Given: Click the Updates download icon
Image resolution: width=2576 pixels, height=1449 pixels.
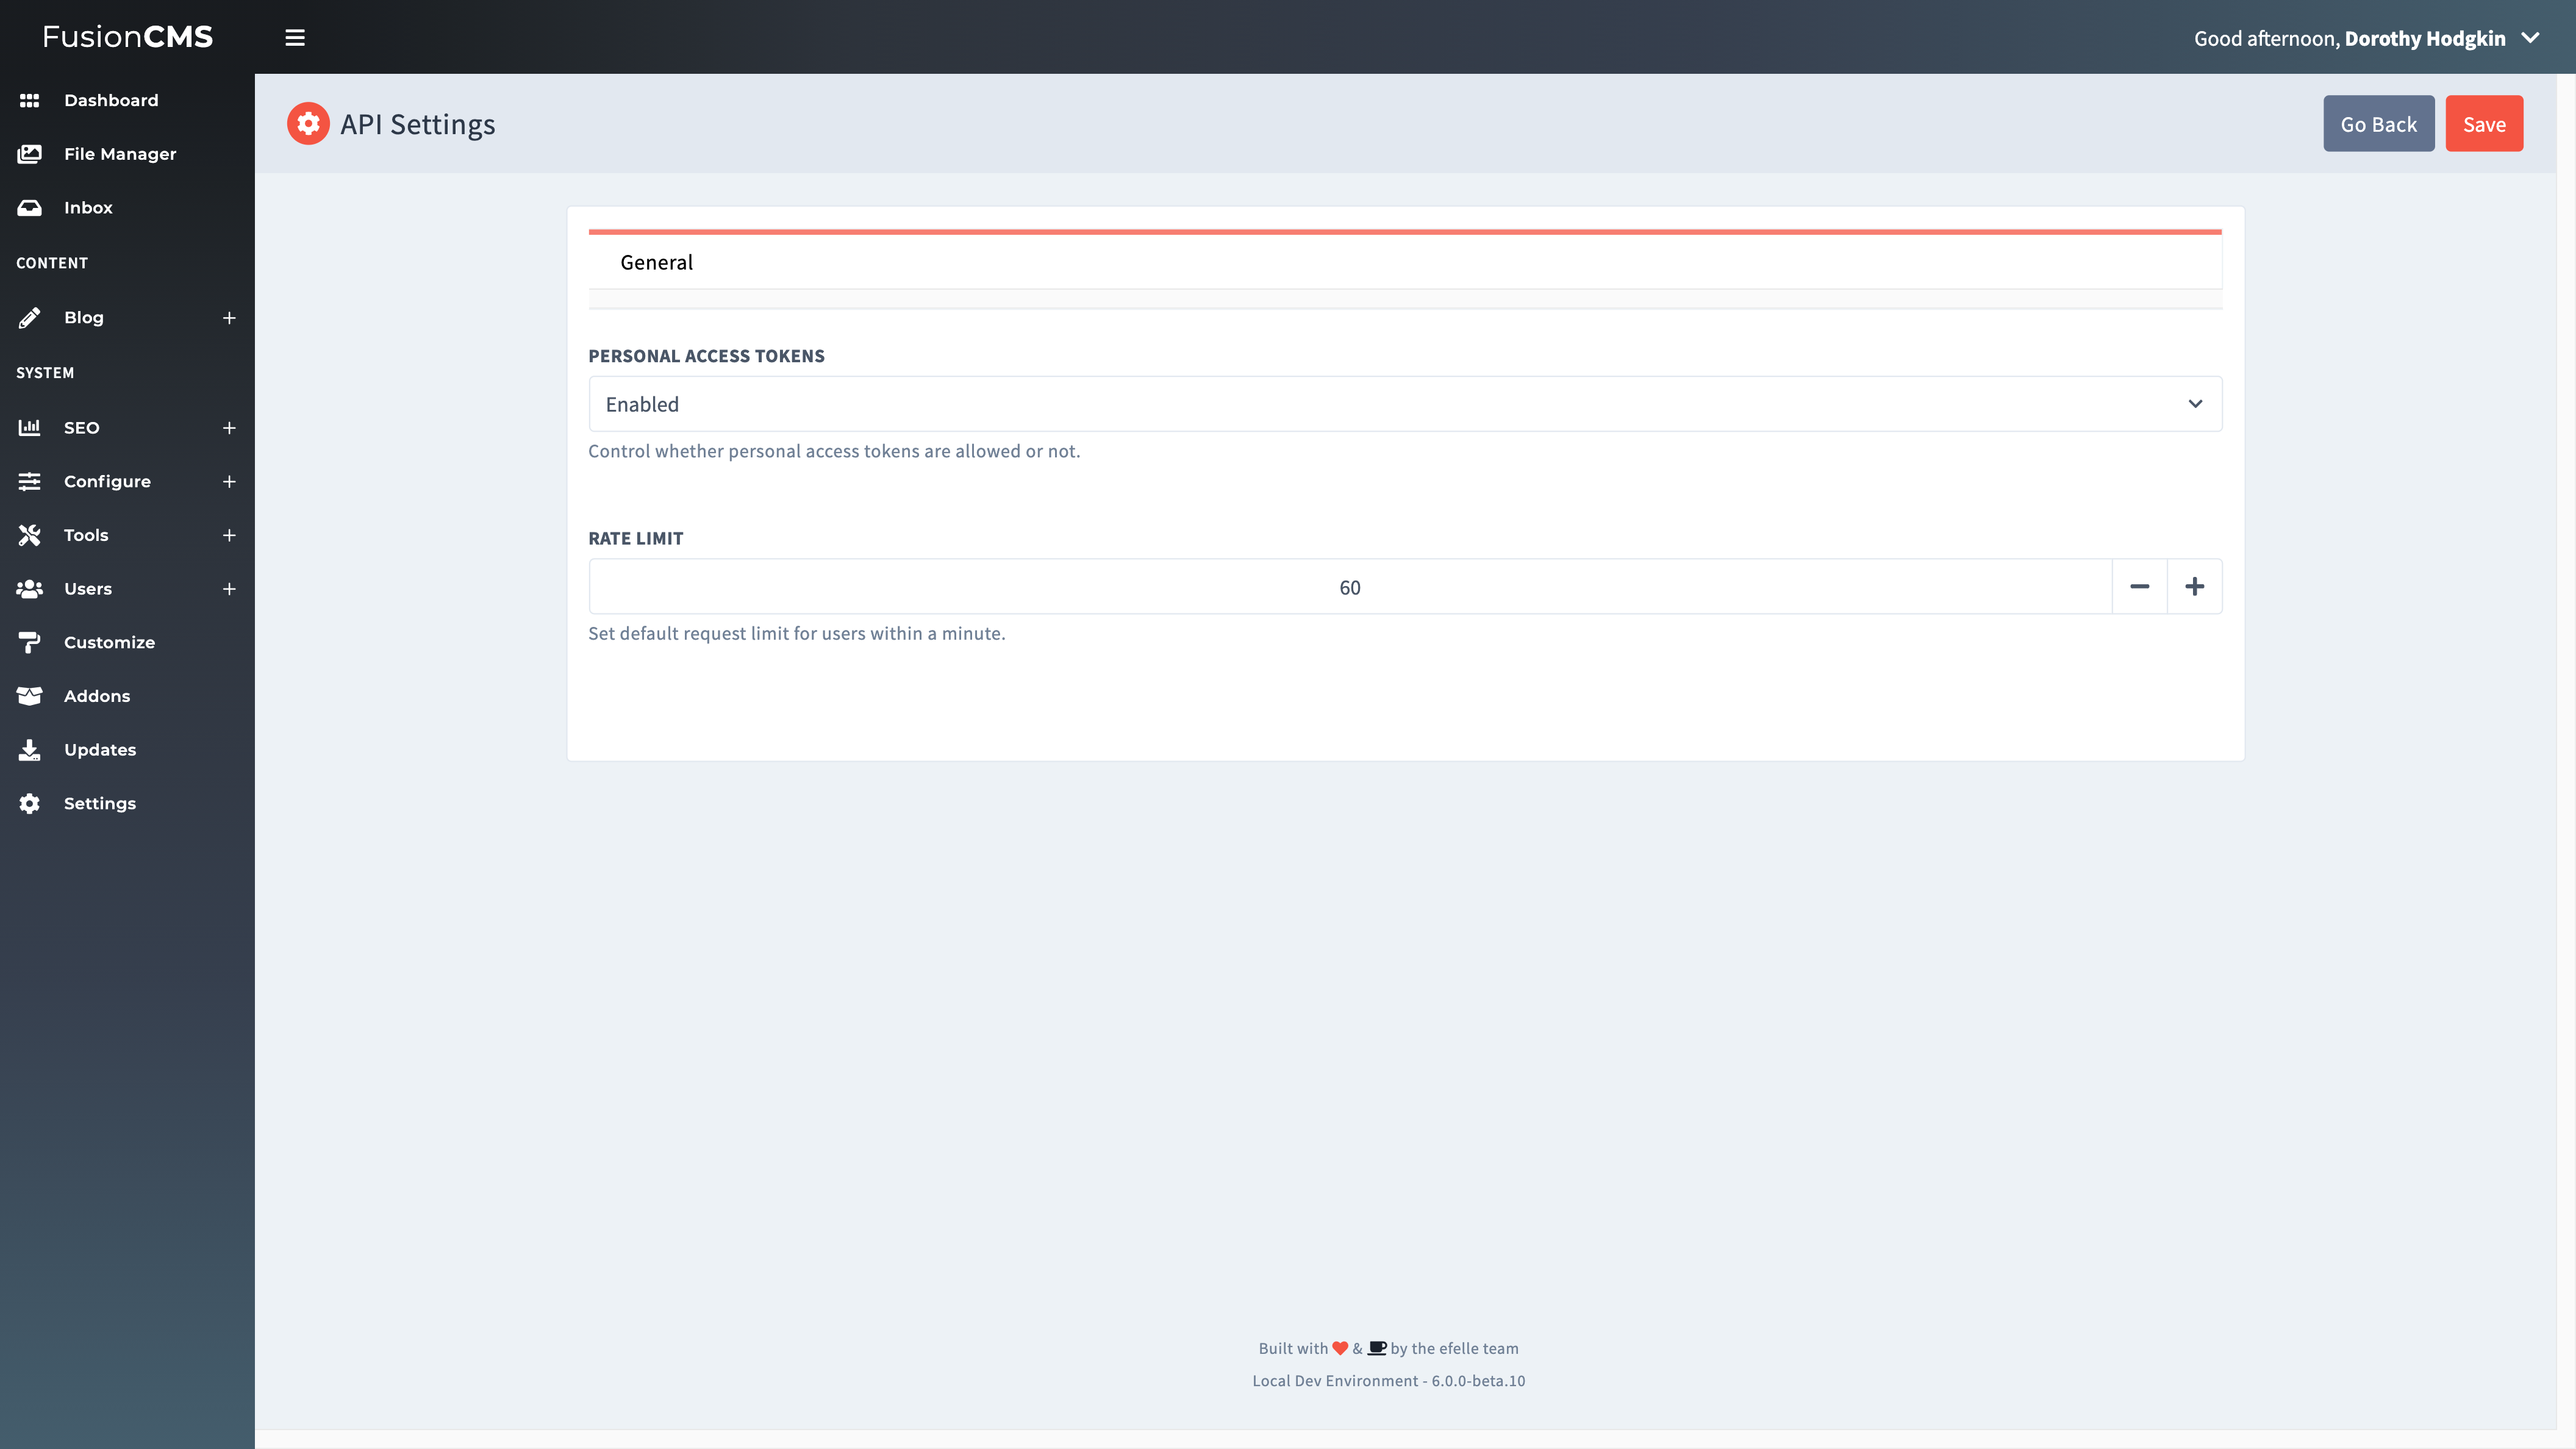Looking at the screenshot, I should pyautogui.click(x=29, y=750).
